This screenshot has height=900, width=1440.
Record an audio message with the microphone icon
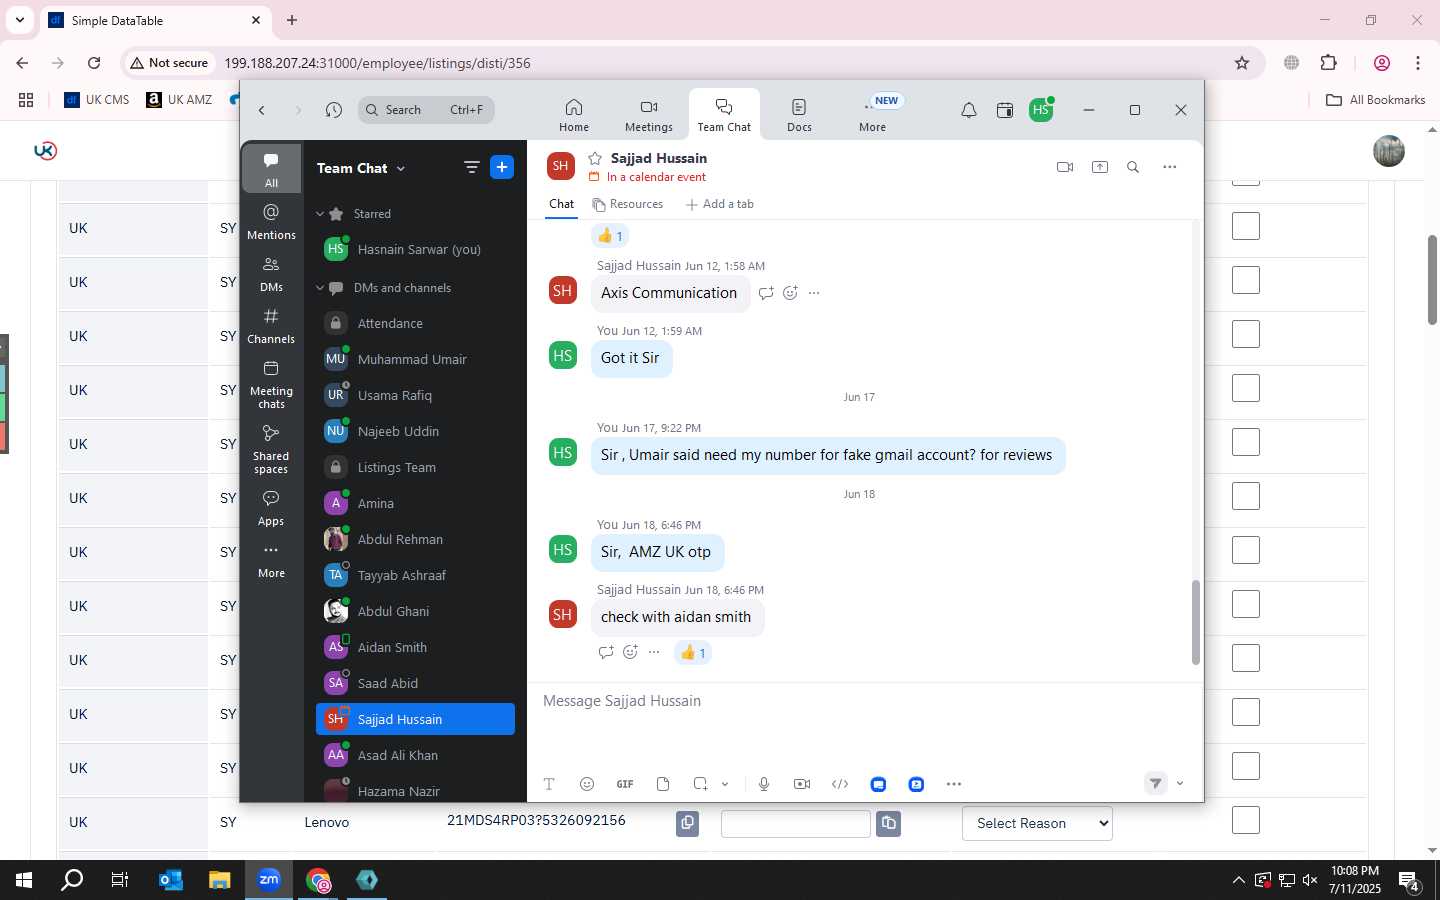[x=764, y=784]
